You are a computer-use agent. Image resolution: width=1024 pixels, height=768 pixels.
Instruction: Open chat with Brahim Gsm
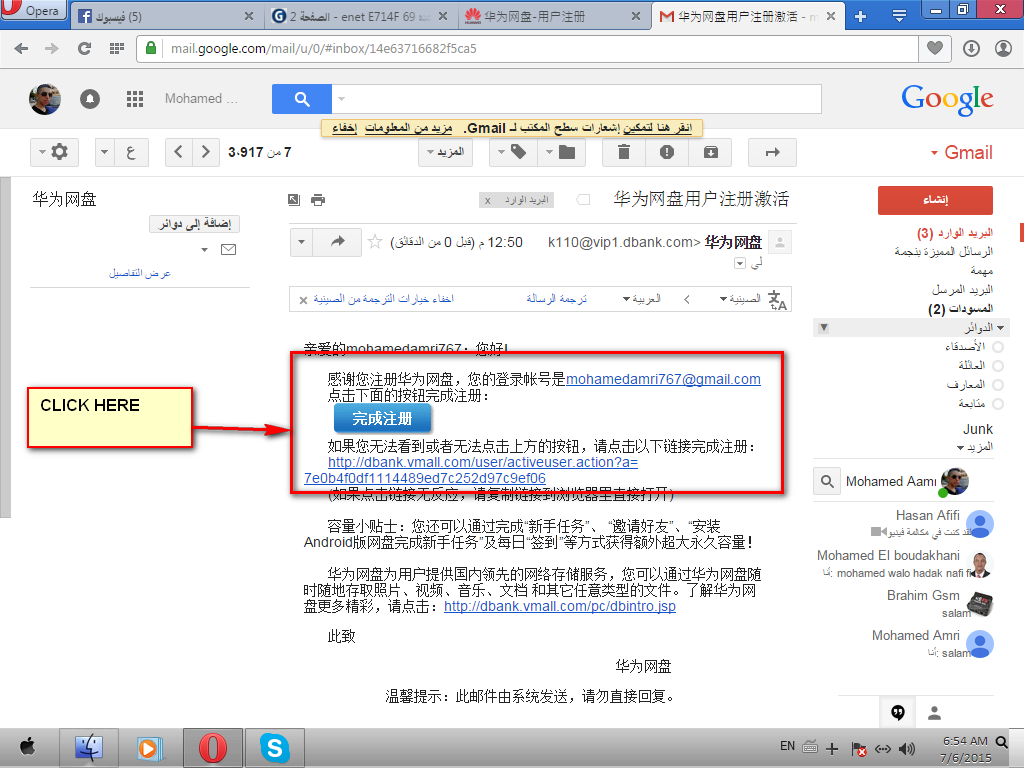tap(939, 603)
